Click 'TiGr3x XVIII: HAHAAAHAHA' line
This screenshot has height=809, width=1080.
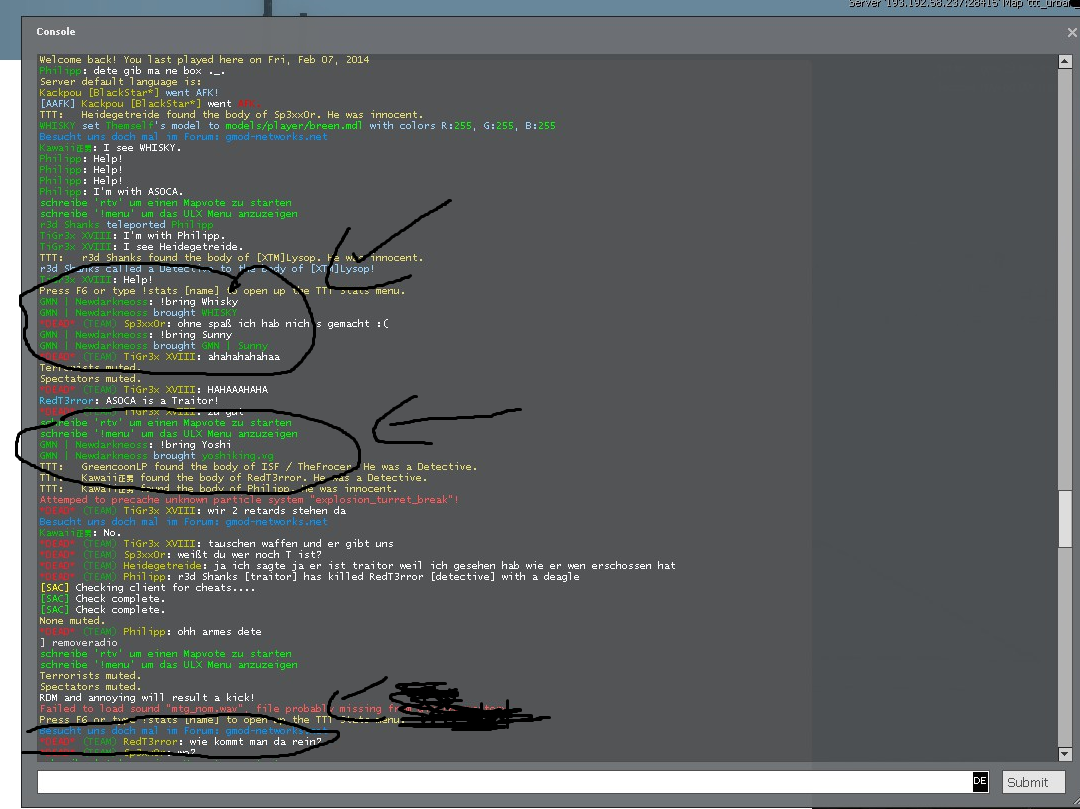tap(154, 390)
